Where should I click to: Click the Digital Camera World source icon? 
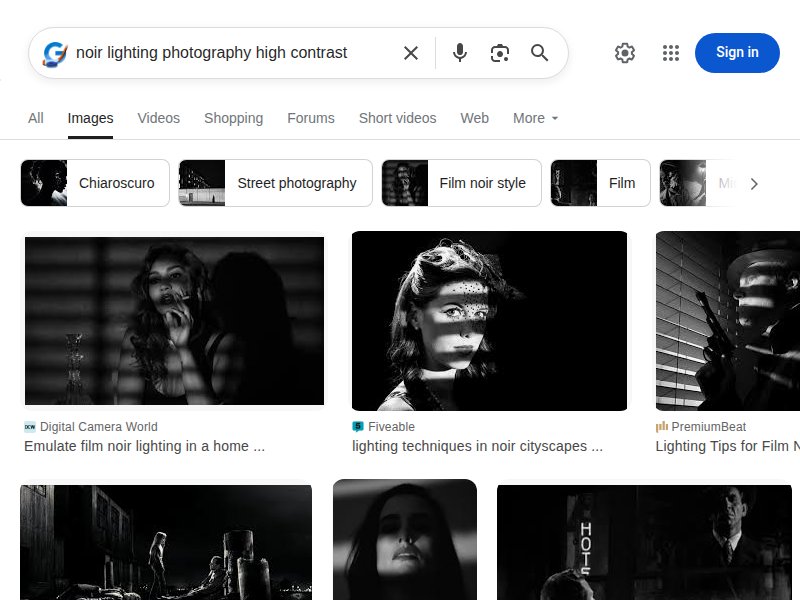30,426
